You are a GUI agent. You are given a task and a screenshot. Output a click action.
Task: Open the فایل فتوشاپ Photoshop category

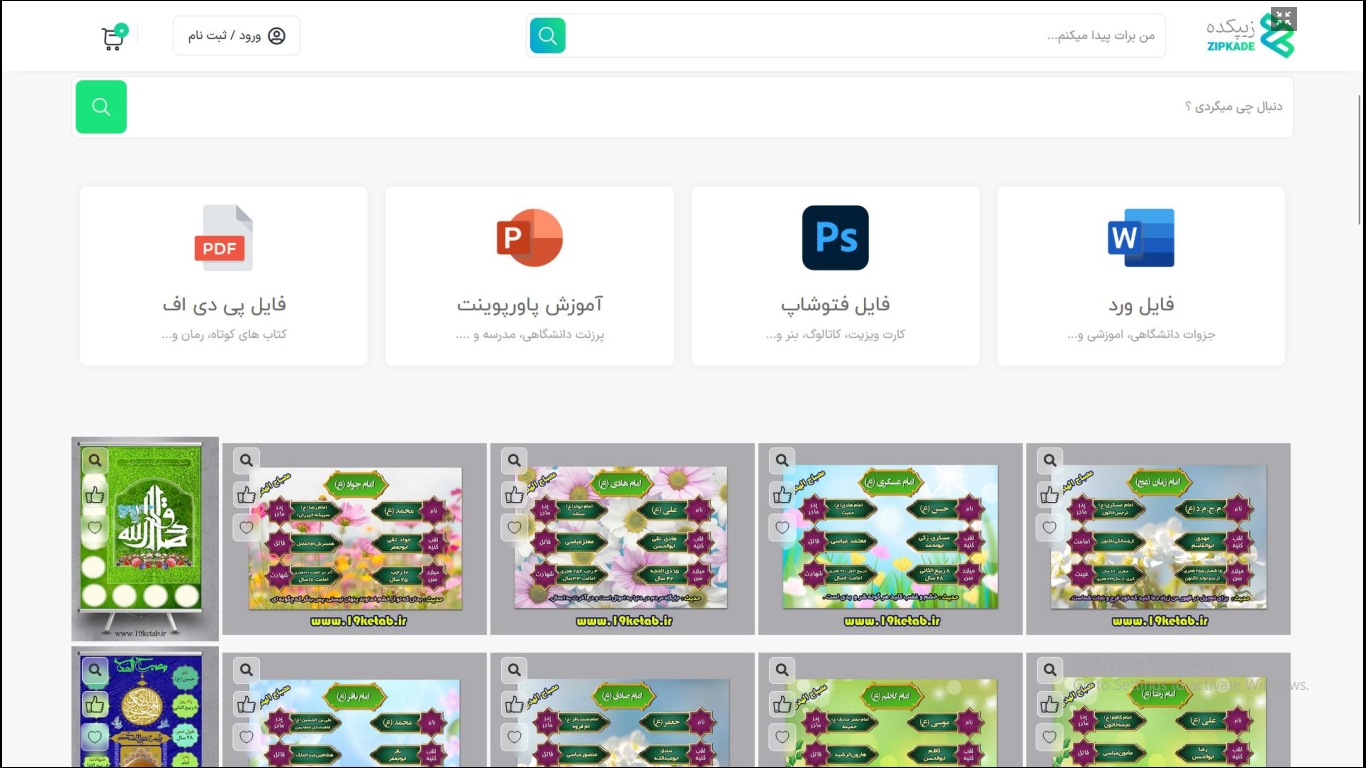pyautogui.click(x=835, y=275)
